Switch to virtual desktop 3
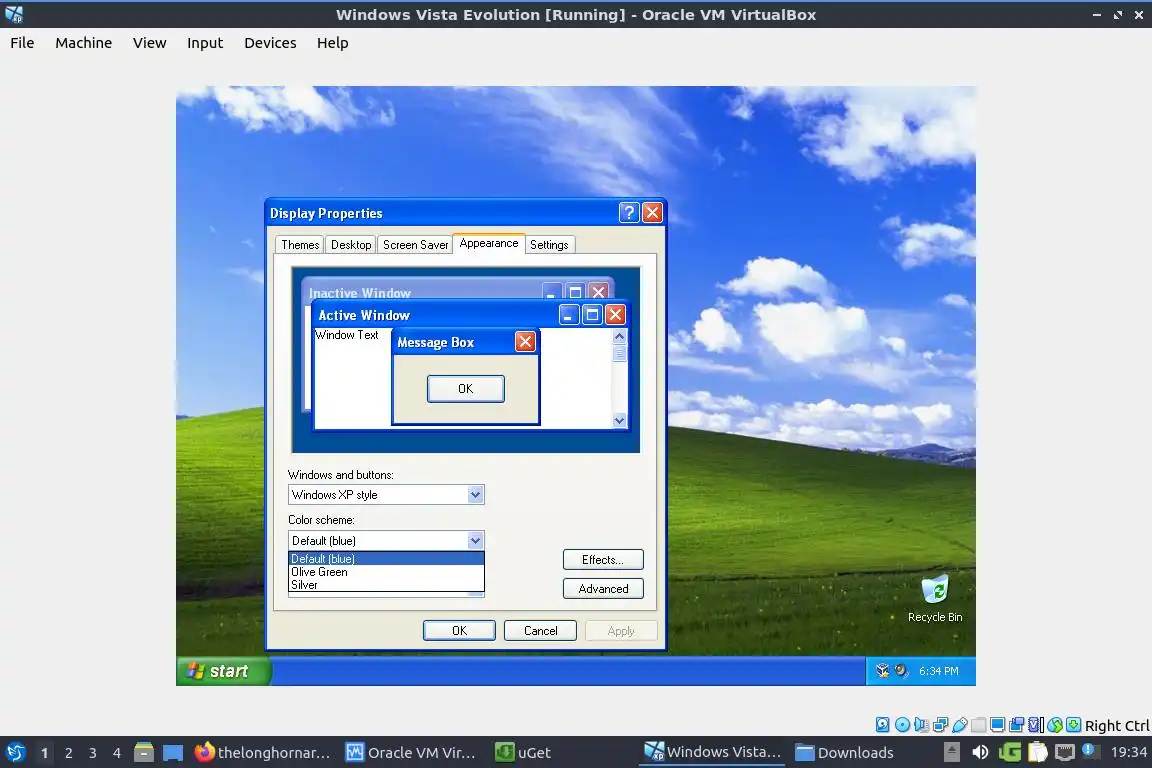 click(x=93, y=753)
